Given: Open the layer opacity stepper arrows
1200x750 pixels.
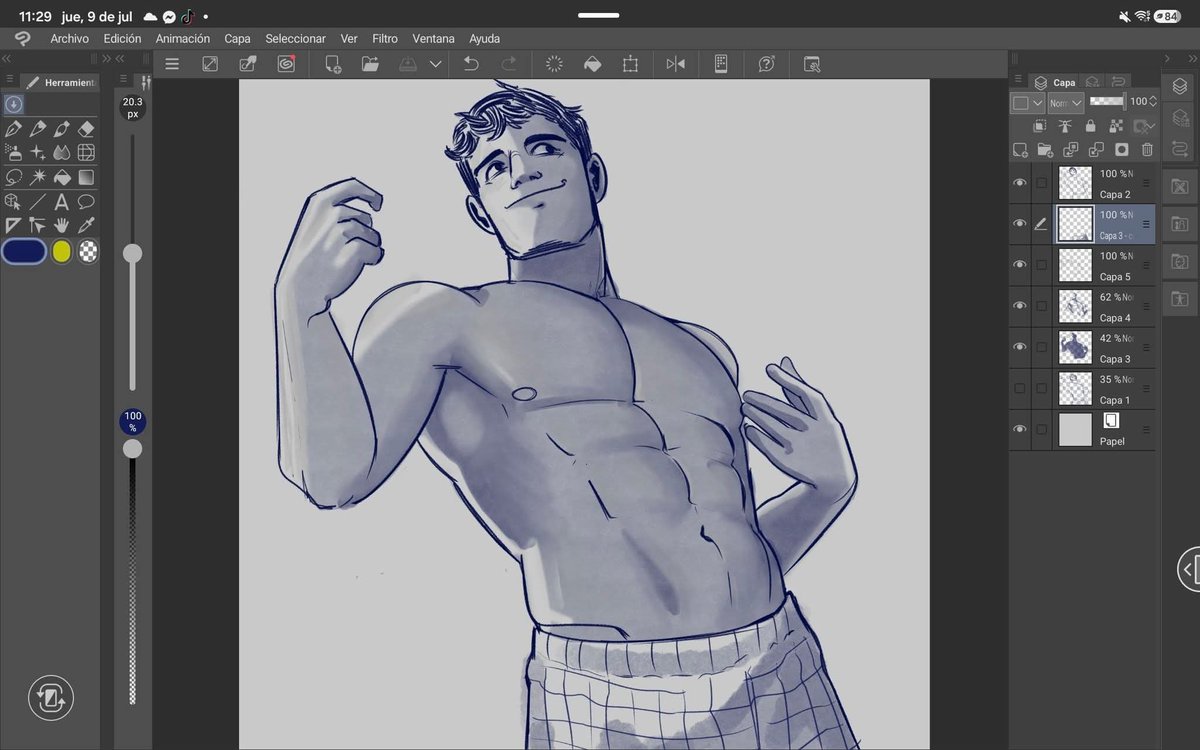Looking at the screenshot, I should (x=1153, y=102).
